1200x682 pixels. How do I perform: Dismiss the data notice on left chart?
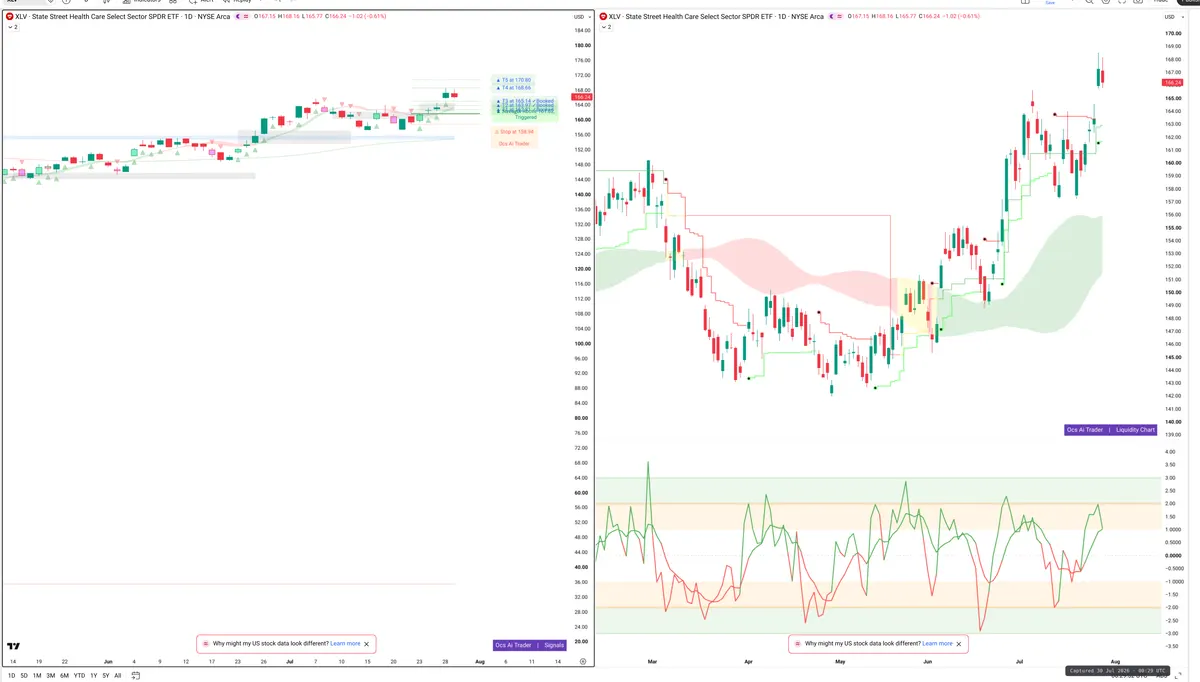click(x=367, y=644)
